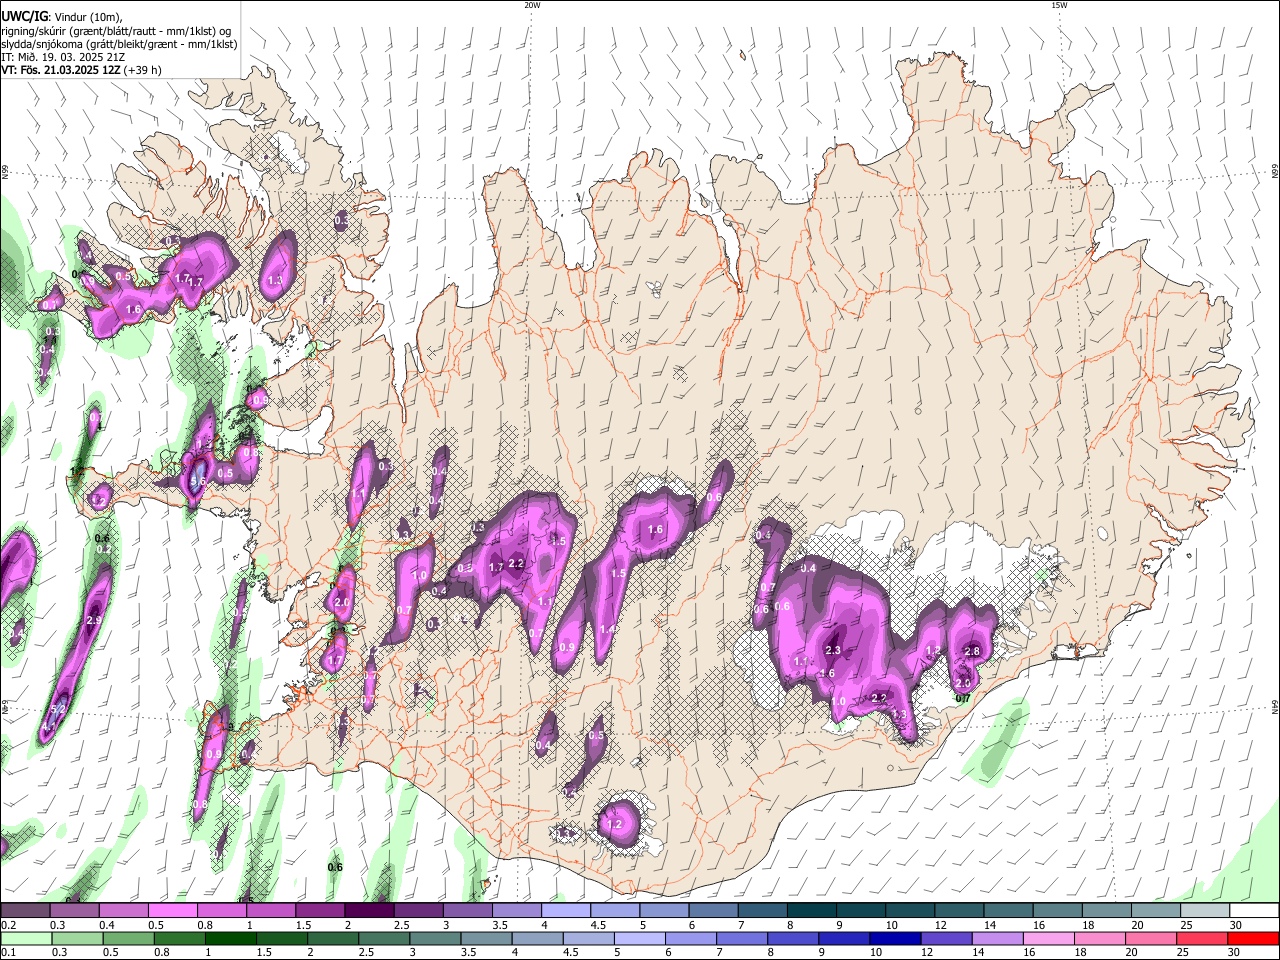Pick the snow-scale swatch labeled 14
The width and height of the screenshot is (1280, 960).
(1009, 911)
